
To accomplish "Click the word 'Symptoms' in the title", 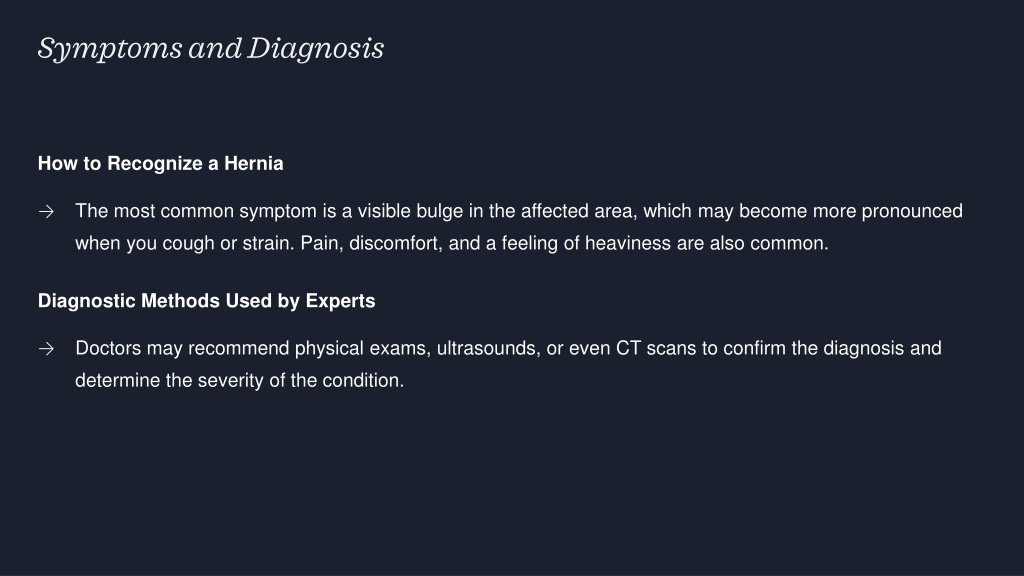I will pos(110,50).
